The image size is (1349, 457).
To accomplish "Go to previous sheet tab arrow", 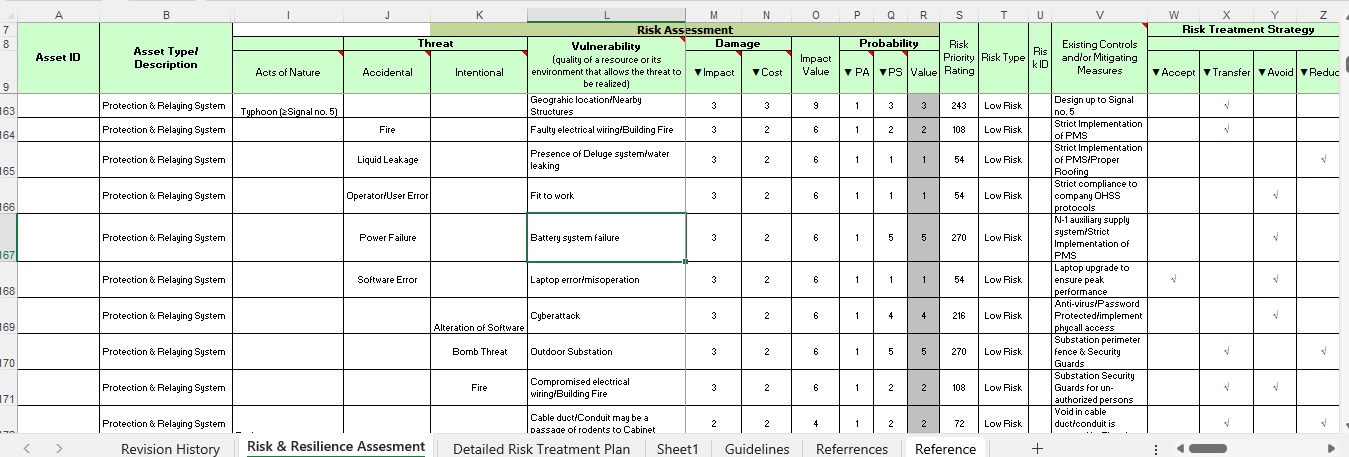I will tap(26, 449).
